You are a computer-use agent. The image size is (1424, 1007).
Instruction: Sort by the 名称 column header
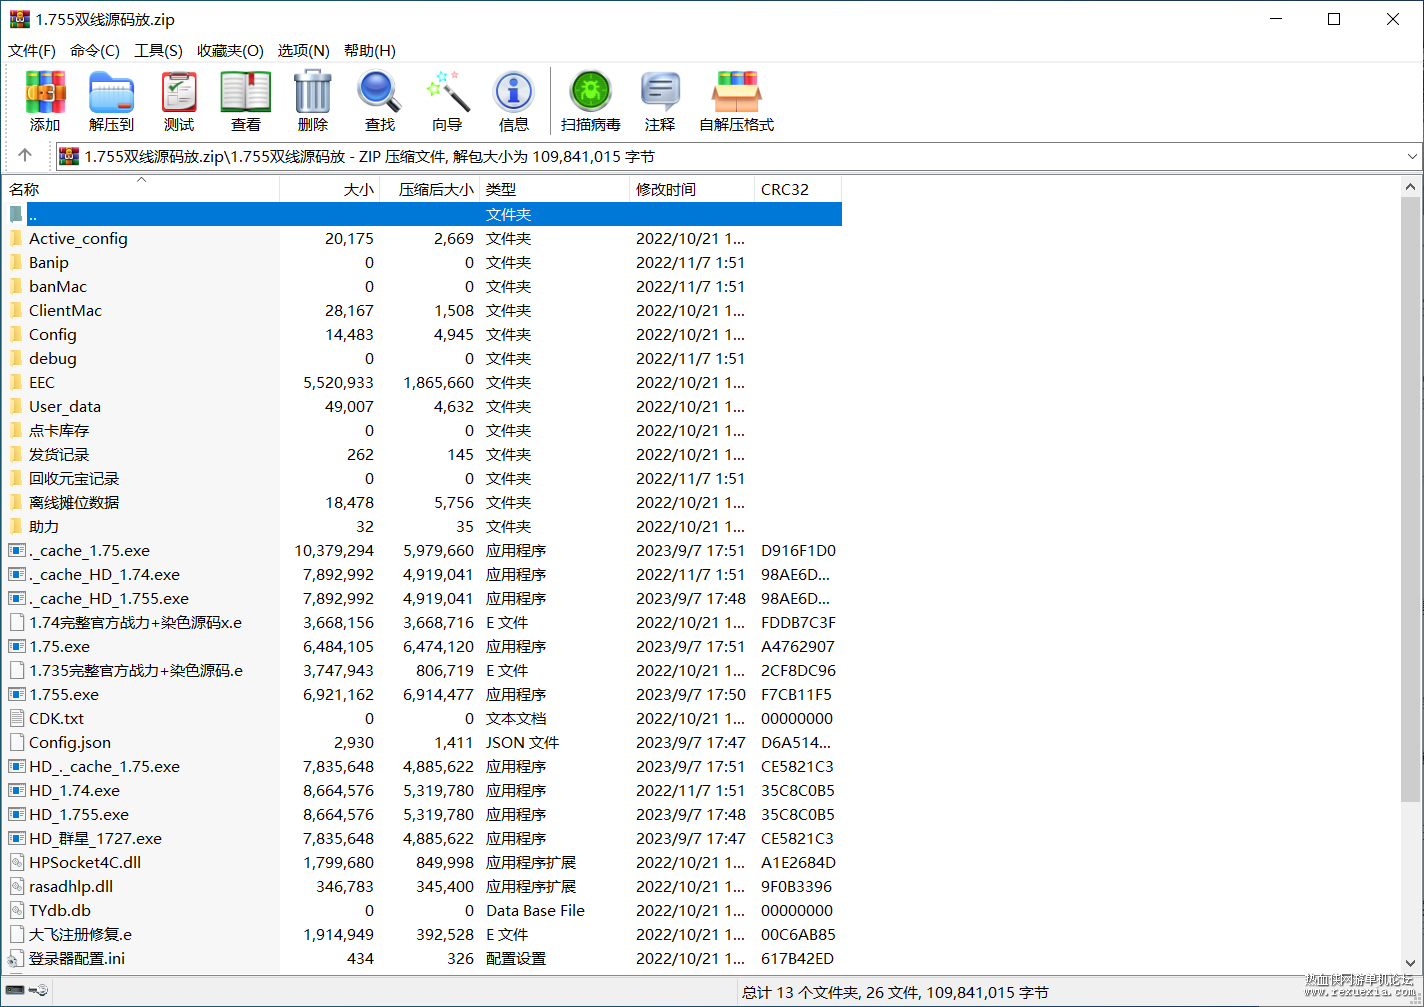pyautogui.click(x=141, y=189)
